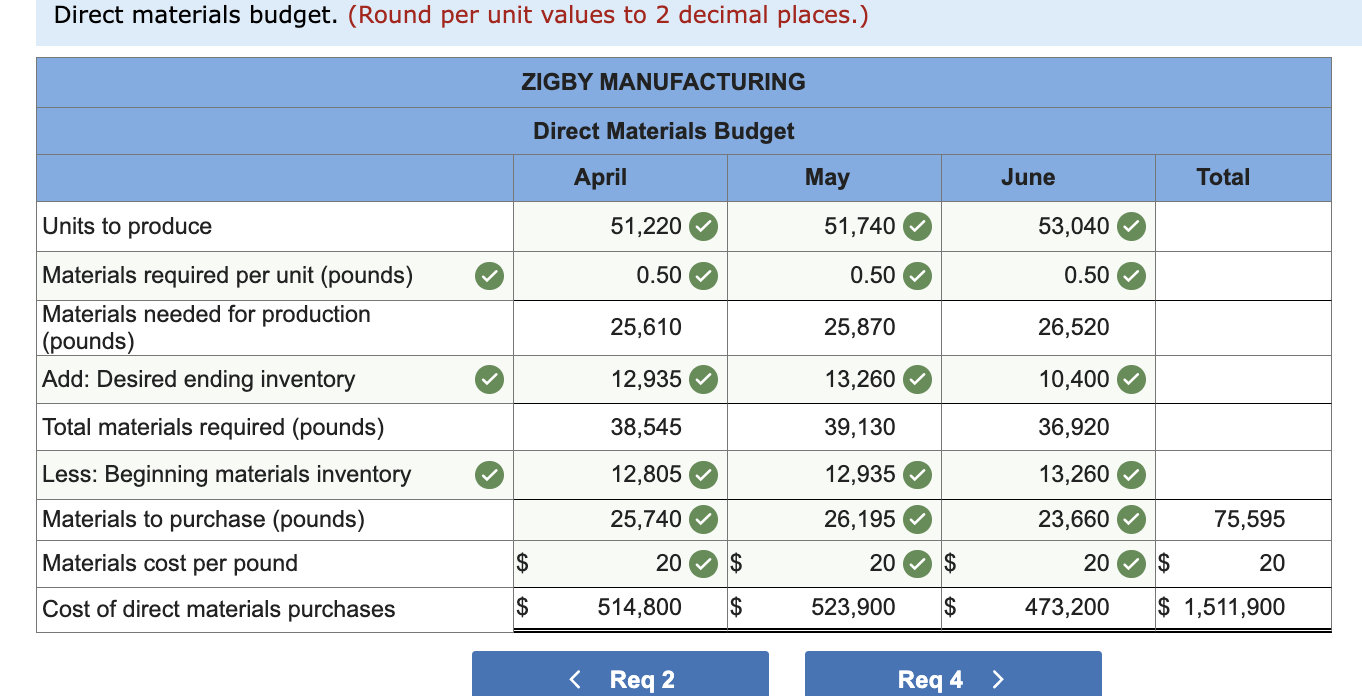1362x696 pixels.
Task: Click June materials needed value 26,520
Action: [x=1073, y=327]
